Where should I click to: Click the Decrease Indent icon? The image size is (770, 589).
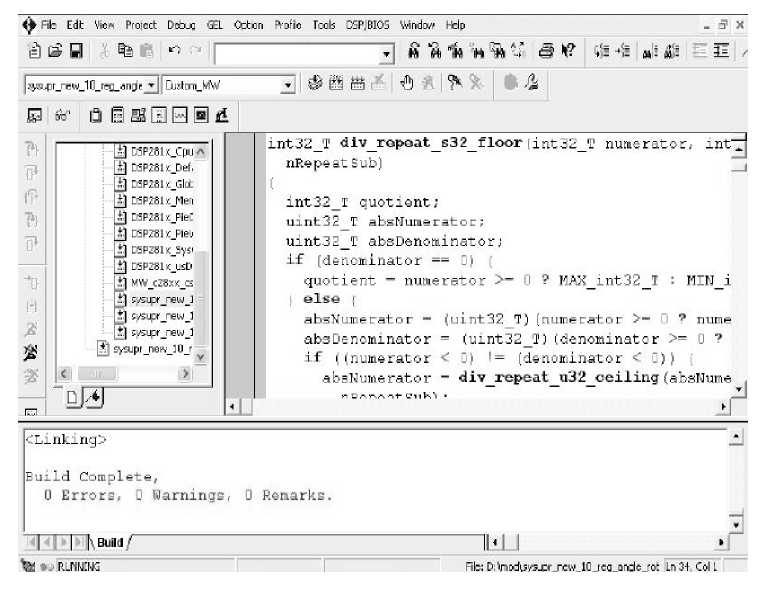point(700,51)
